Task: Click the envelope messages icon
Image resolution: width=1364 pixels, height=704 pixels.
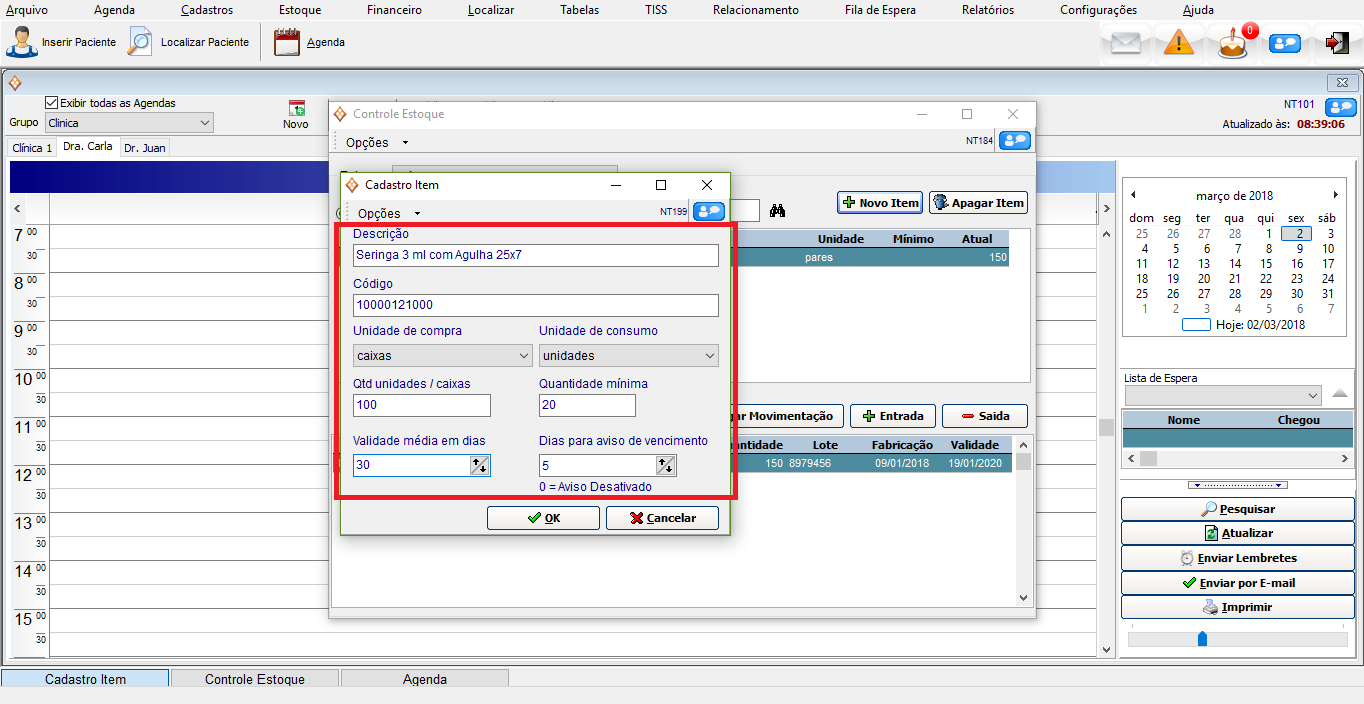Action: tap(1126, 43)
